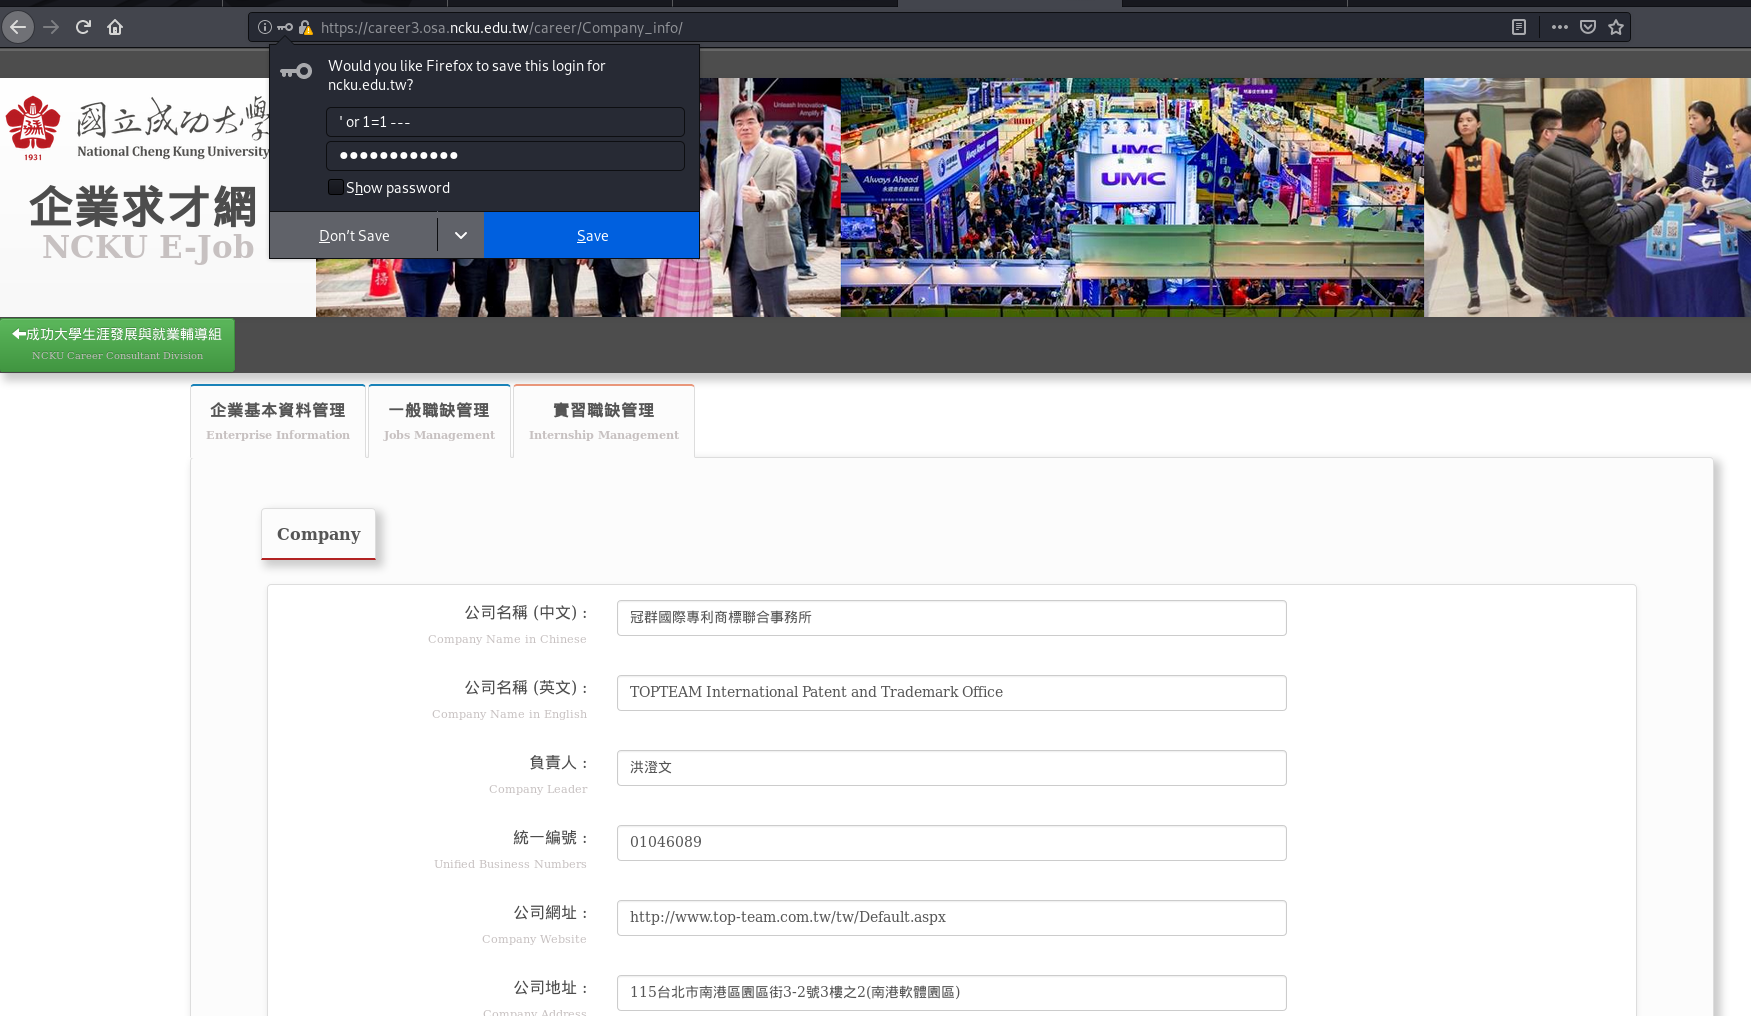This screenshot has width=1751, height=1016.
Task: Click the Company Website URL field
Action: click(x=951, y=918)
